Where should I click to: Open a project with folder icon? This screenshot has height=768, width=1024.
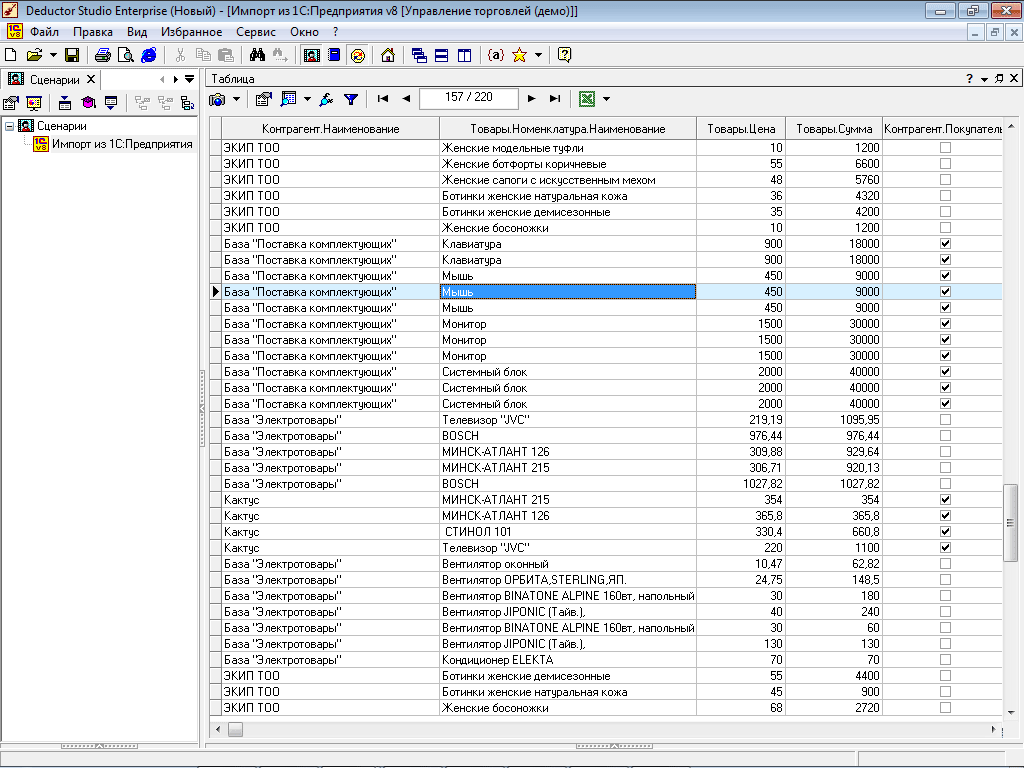[x=34, y=55]
